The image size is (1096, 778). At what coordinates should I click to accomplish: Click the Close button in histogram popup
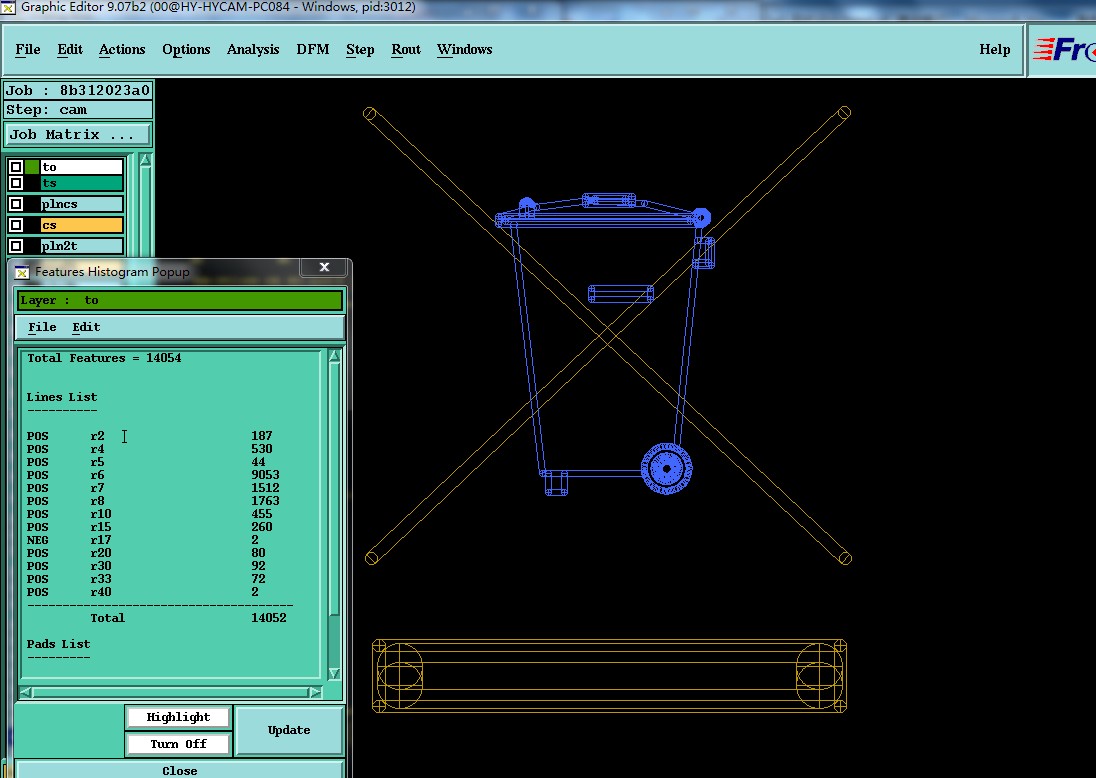[x=180, y=770]
